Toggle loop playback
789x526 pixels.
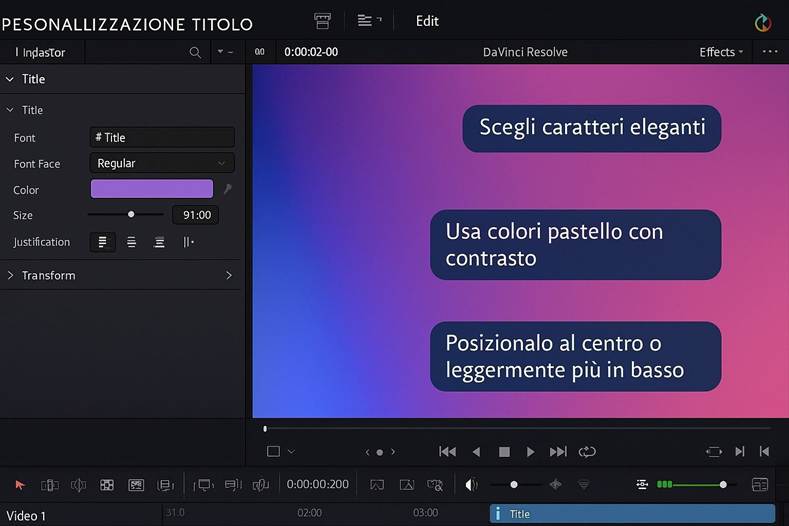587,452
